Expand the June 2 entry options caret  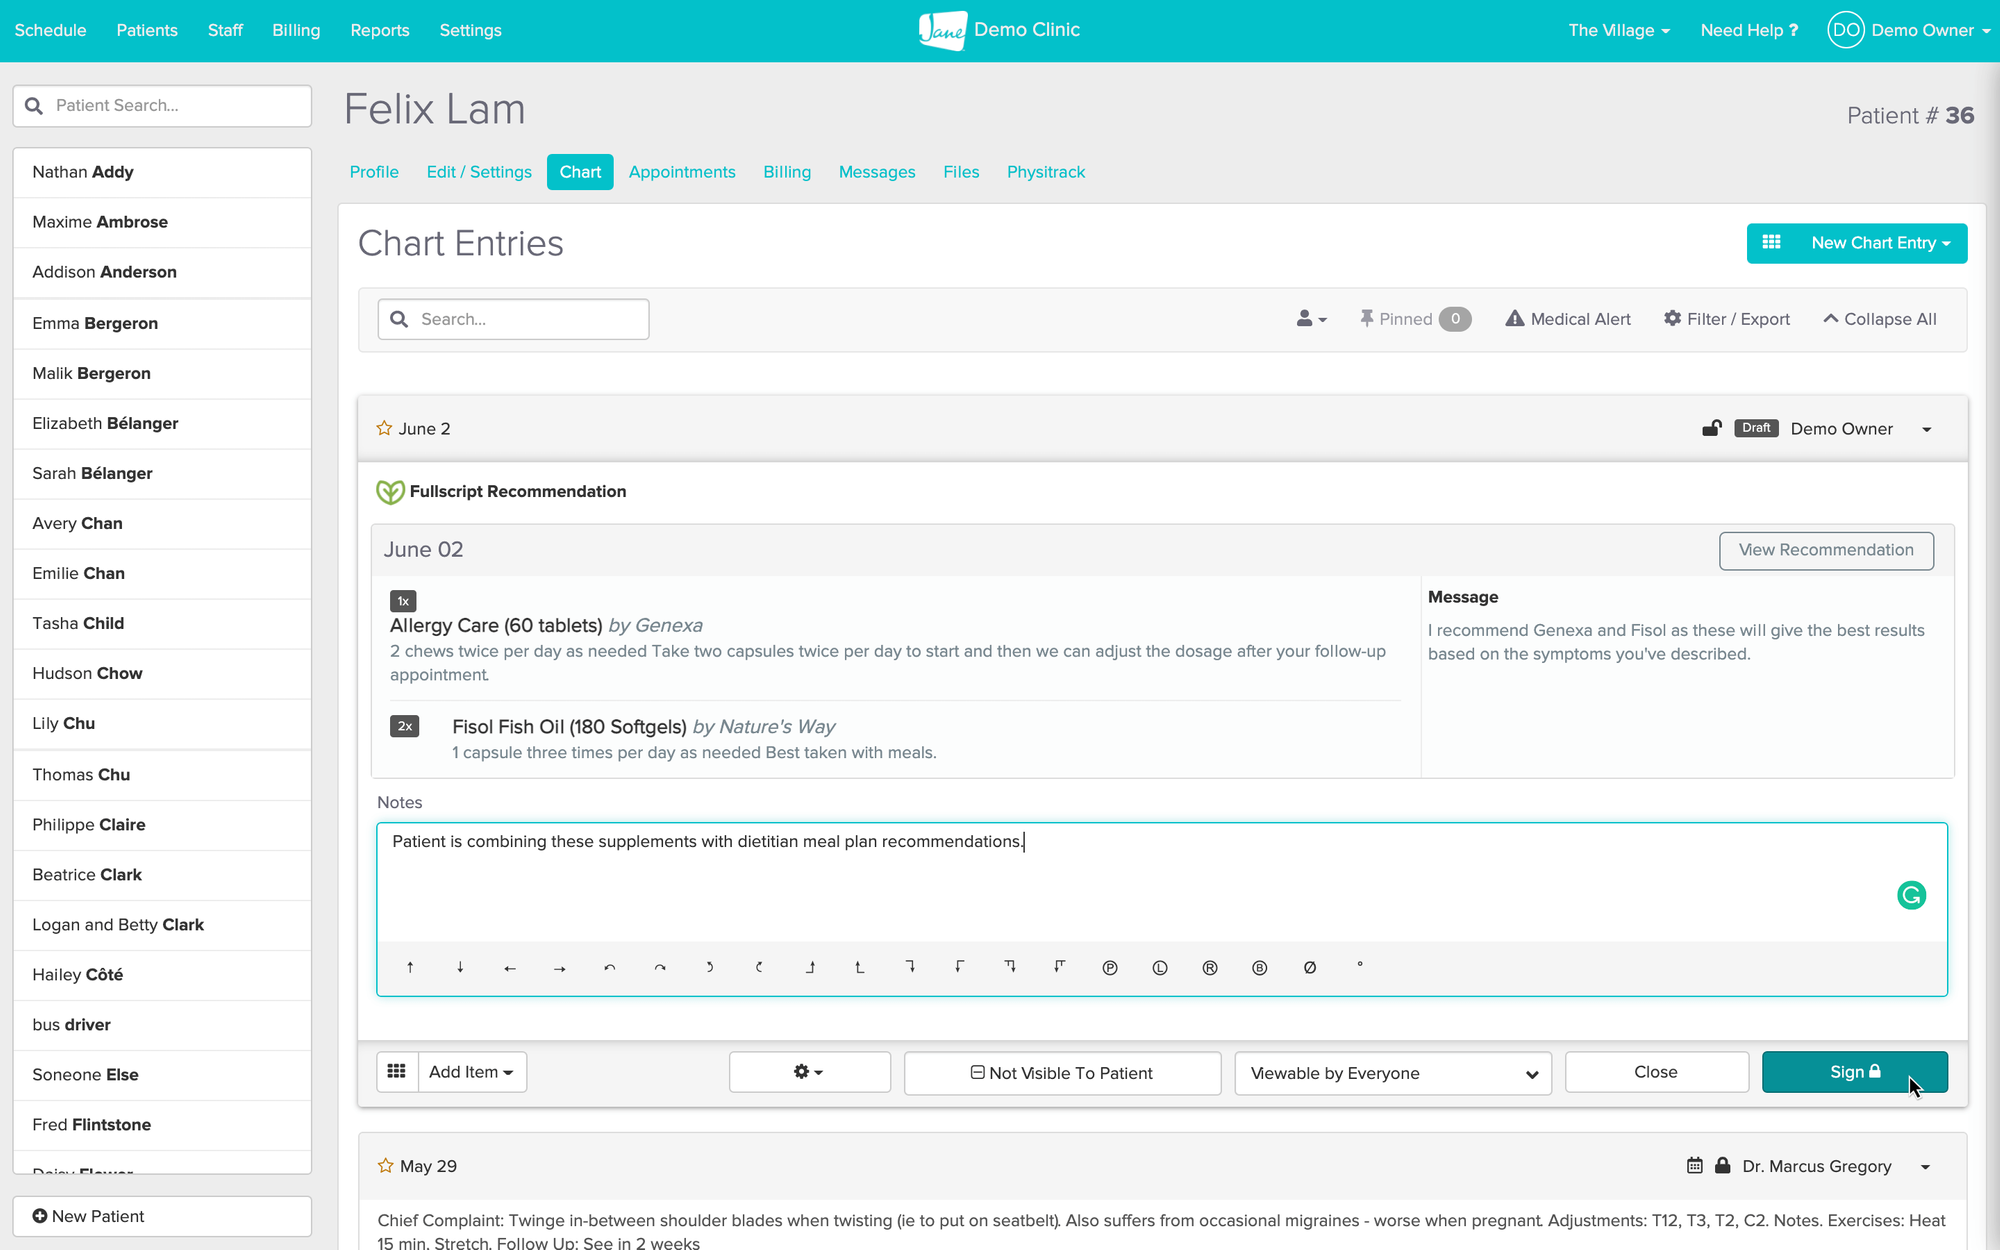[x=1927, y=429]
